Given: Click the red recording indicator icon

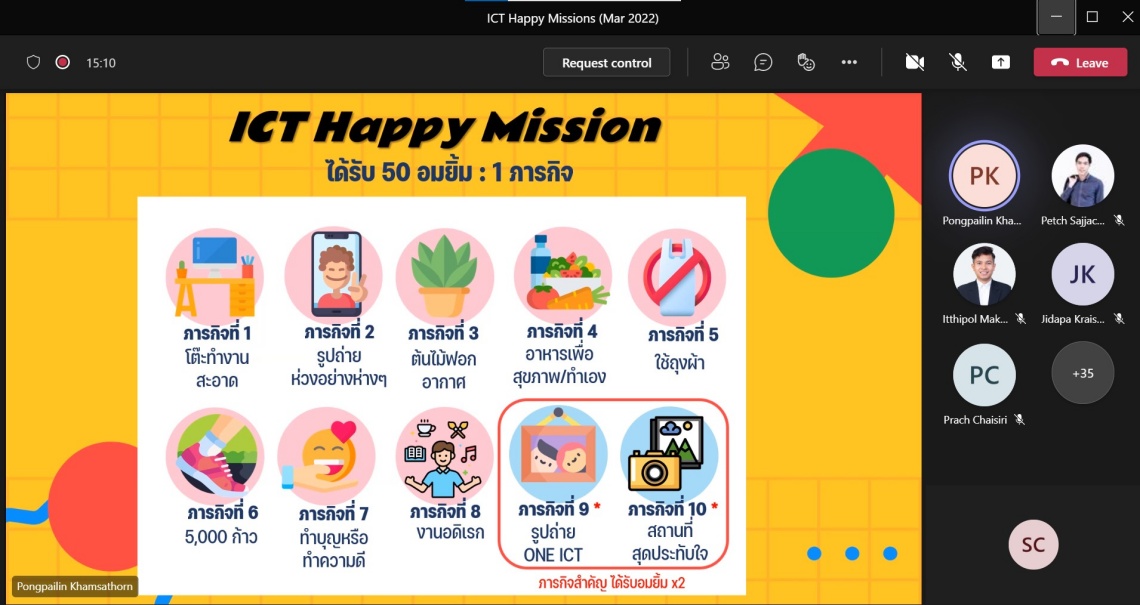Looking at the screenshot, I should [x=62, y=62].
